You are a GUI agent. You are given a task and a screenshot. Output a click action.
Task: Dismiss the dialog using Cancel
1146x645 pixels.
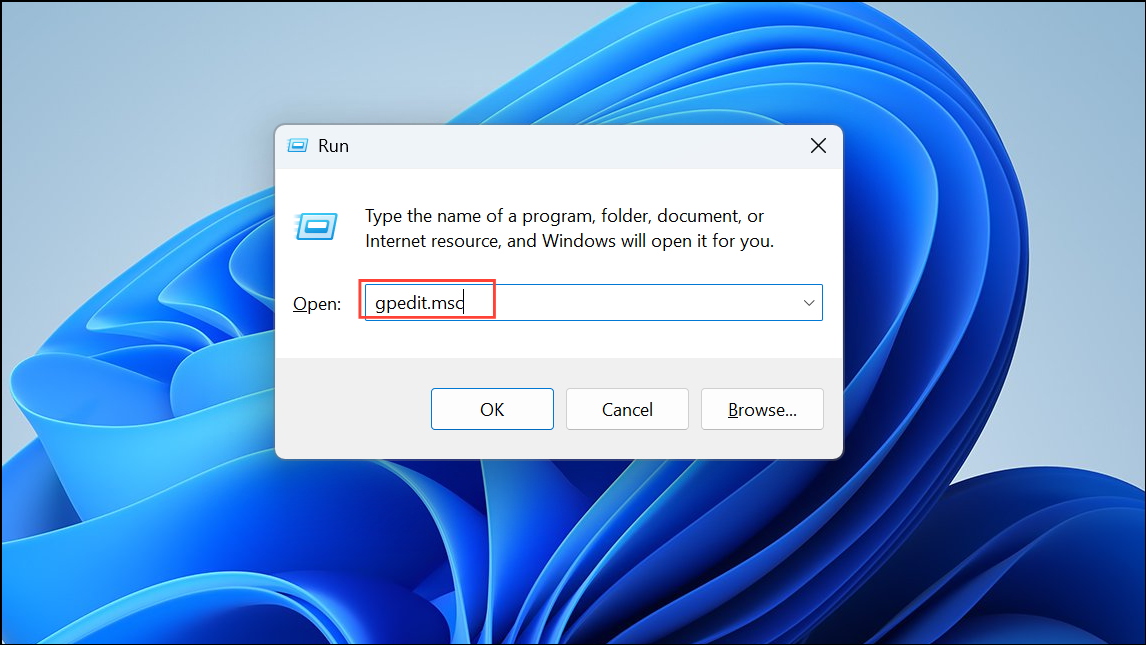627,409
